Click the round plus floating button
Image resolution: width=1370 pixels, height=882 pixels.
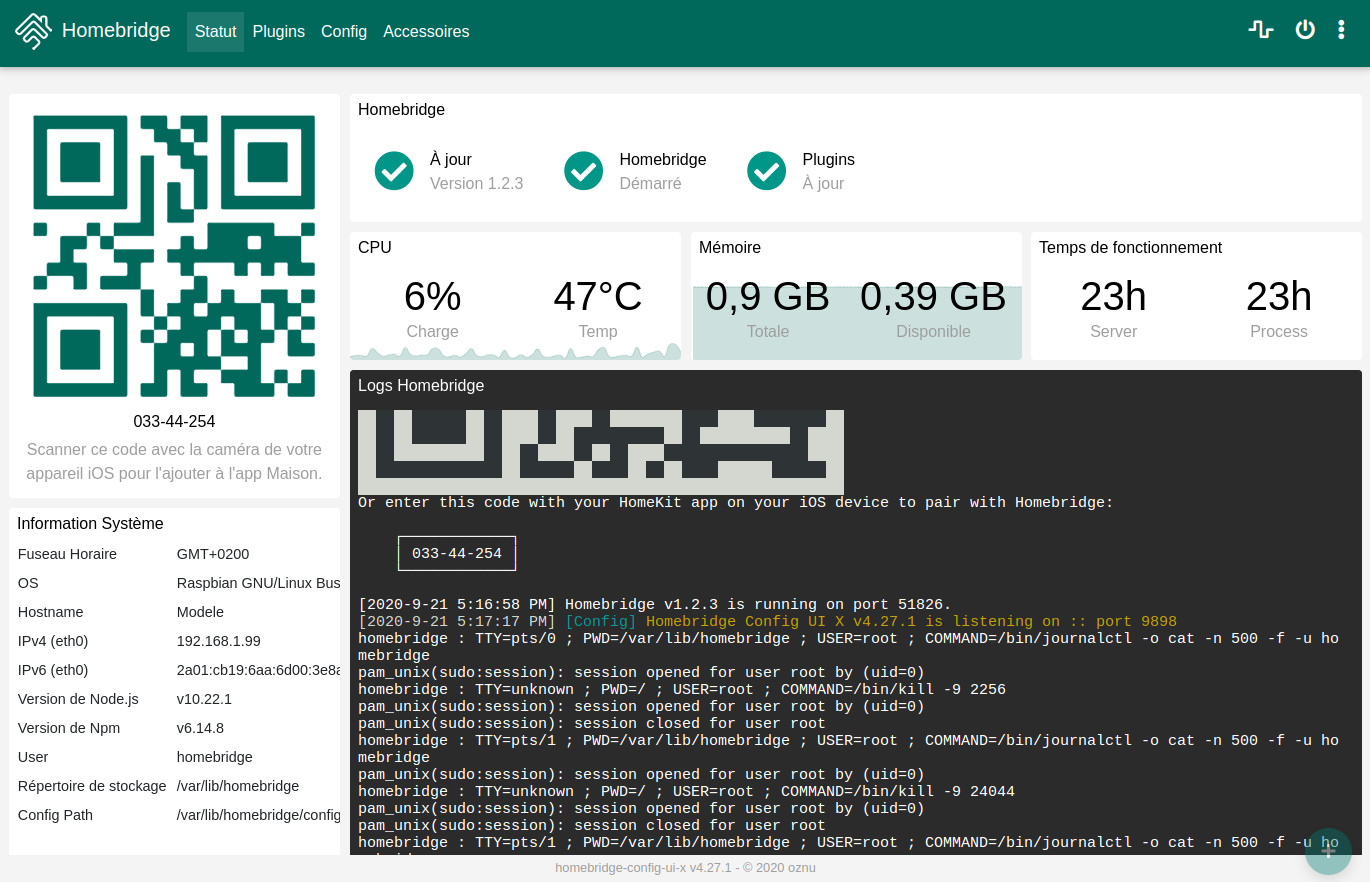coord(1328,851)
